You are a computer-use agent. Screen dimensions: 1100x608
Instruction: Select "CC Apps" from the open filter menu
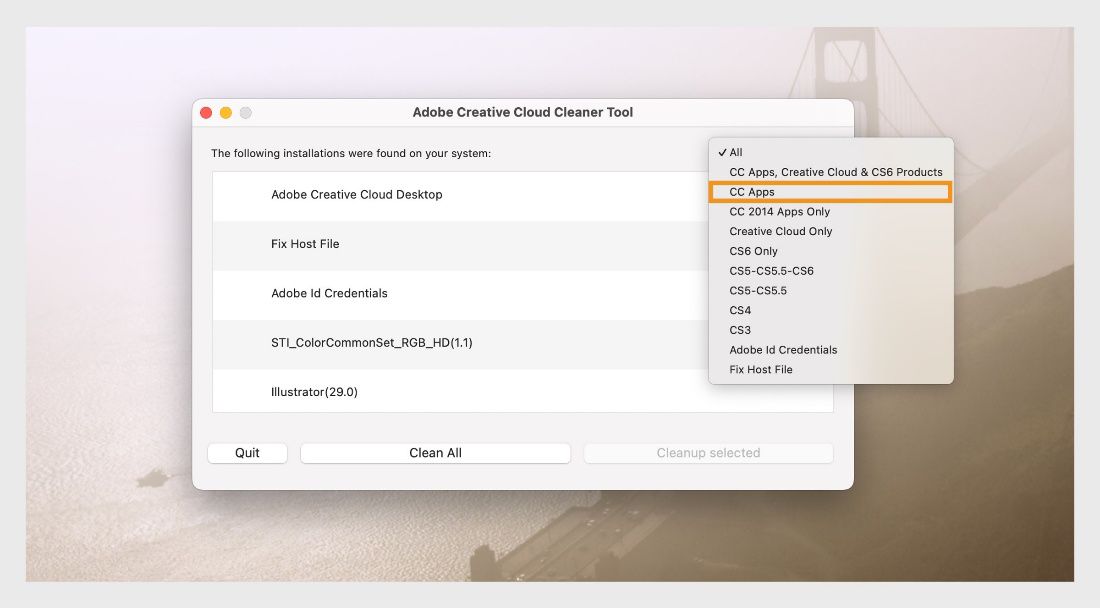[x=752, y=192]
